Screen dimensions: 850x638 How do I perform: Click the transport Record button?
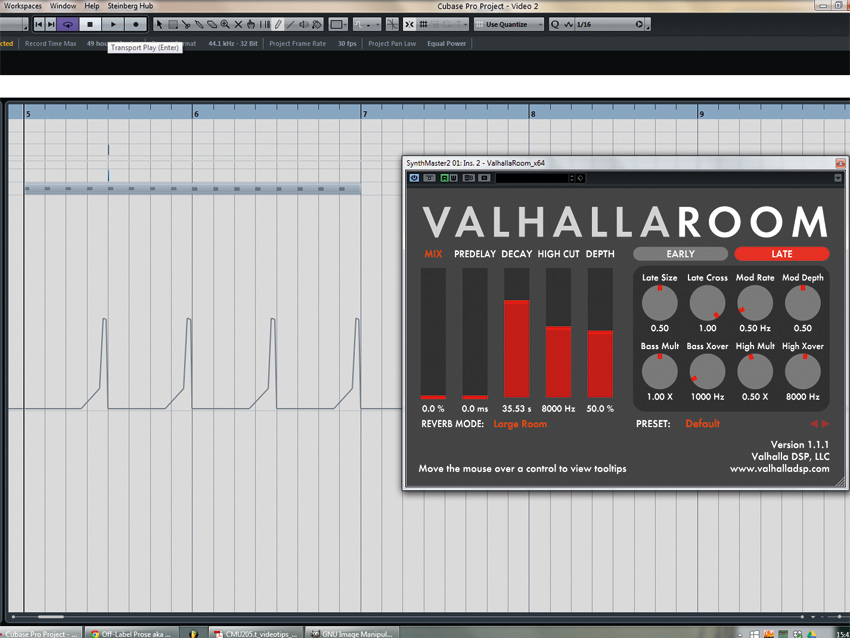136,24
